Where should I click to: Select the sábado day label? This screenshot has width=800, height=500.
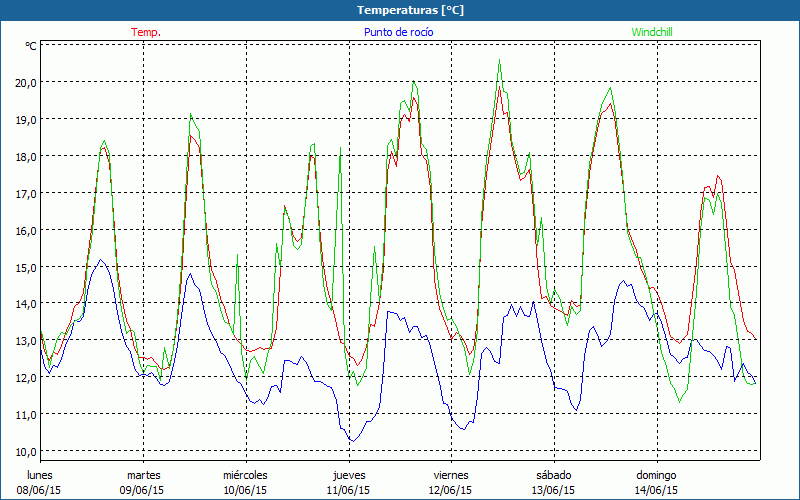tap(553, 475)
